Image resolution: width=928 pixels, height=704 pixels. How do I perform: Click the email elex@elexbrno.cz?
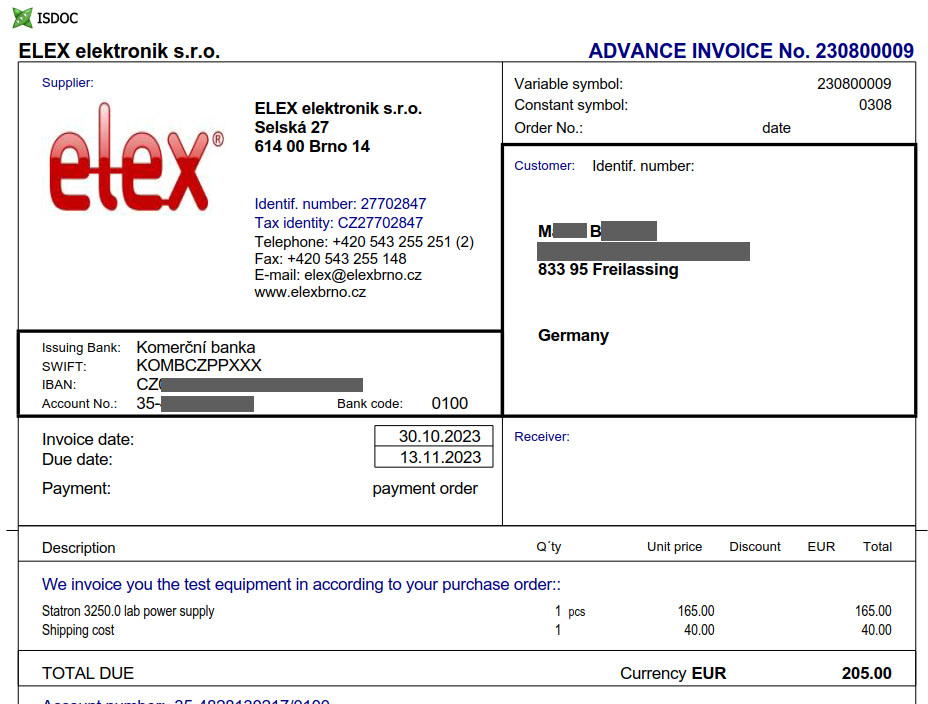[363, 275]
